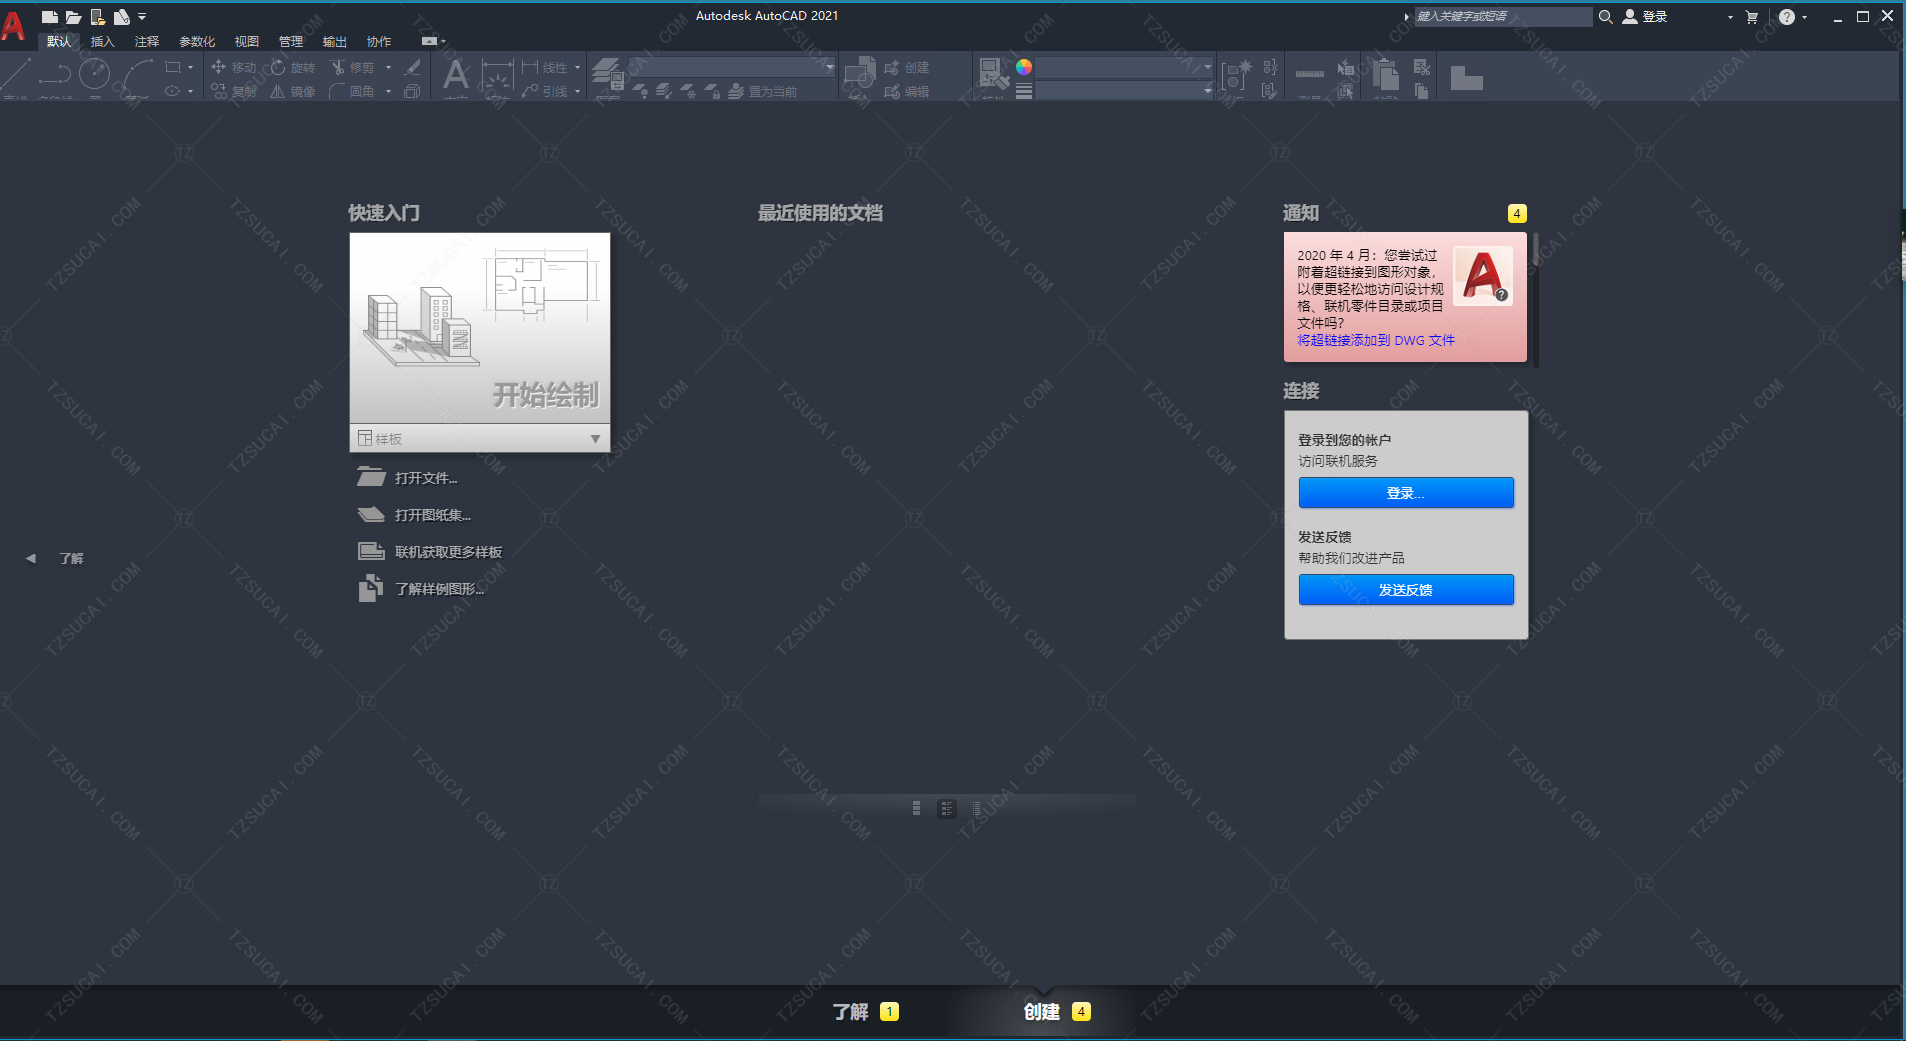Switch recent documents to text list view

point(977,808)
